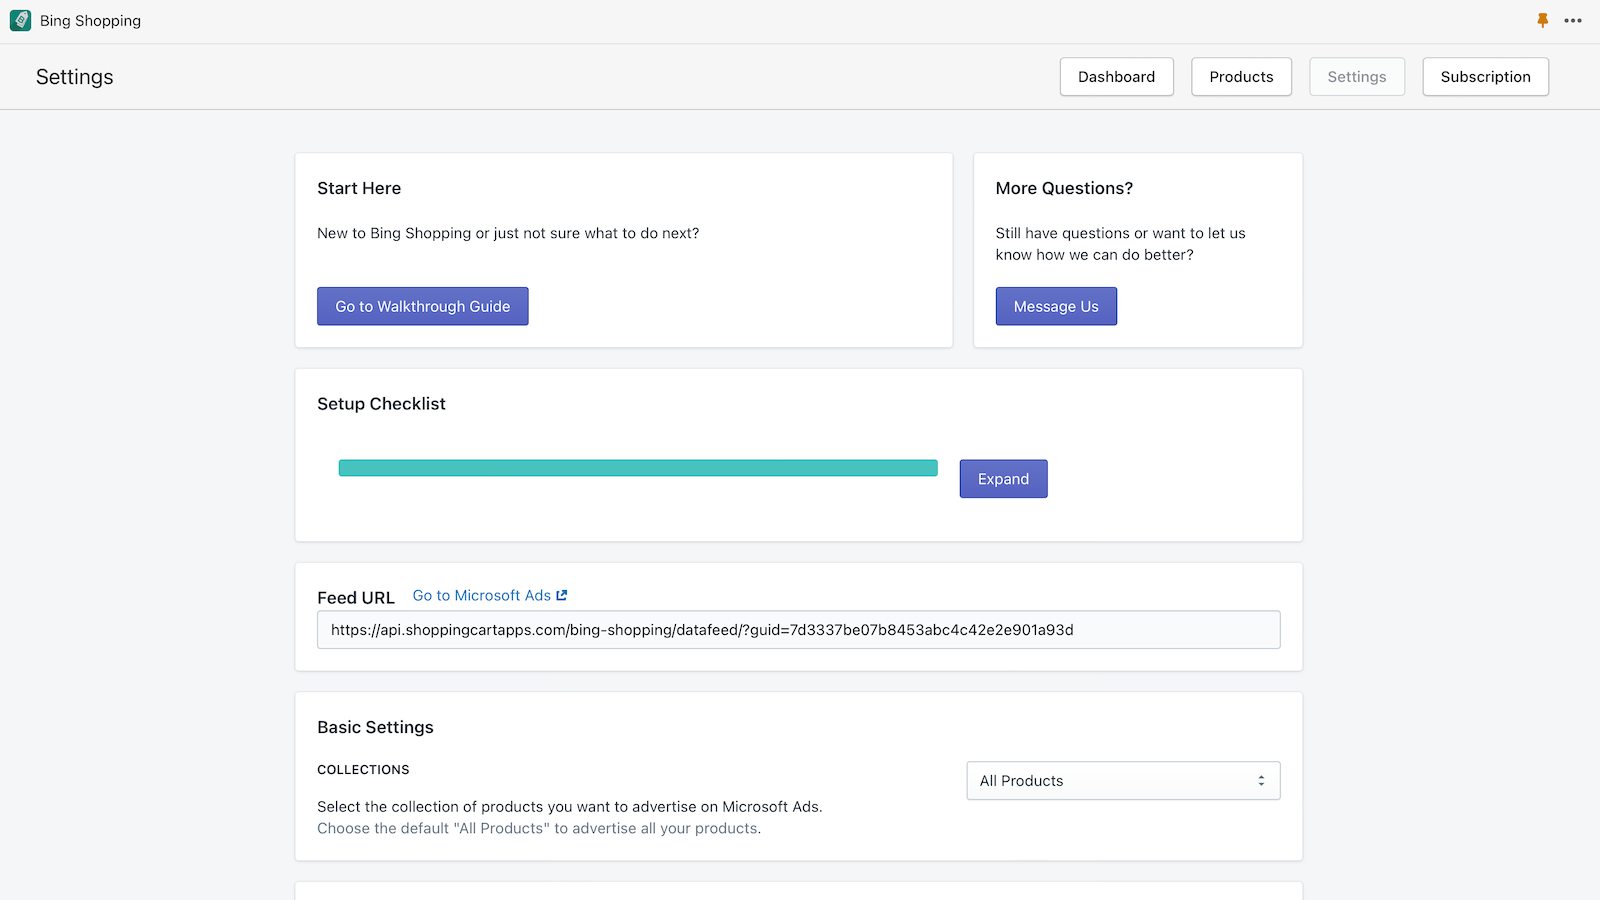Click the Message Us button
This screenshot has width=1600, height=900.
(1056, 306)
